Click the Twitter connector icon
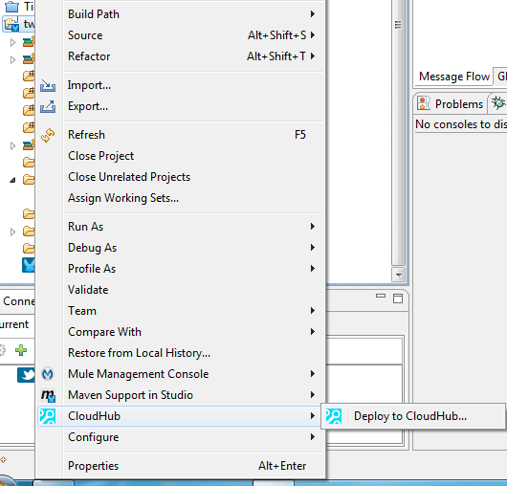Viewport: 520px width, 494px height. [26, 375]
